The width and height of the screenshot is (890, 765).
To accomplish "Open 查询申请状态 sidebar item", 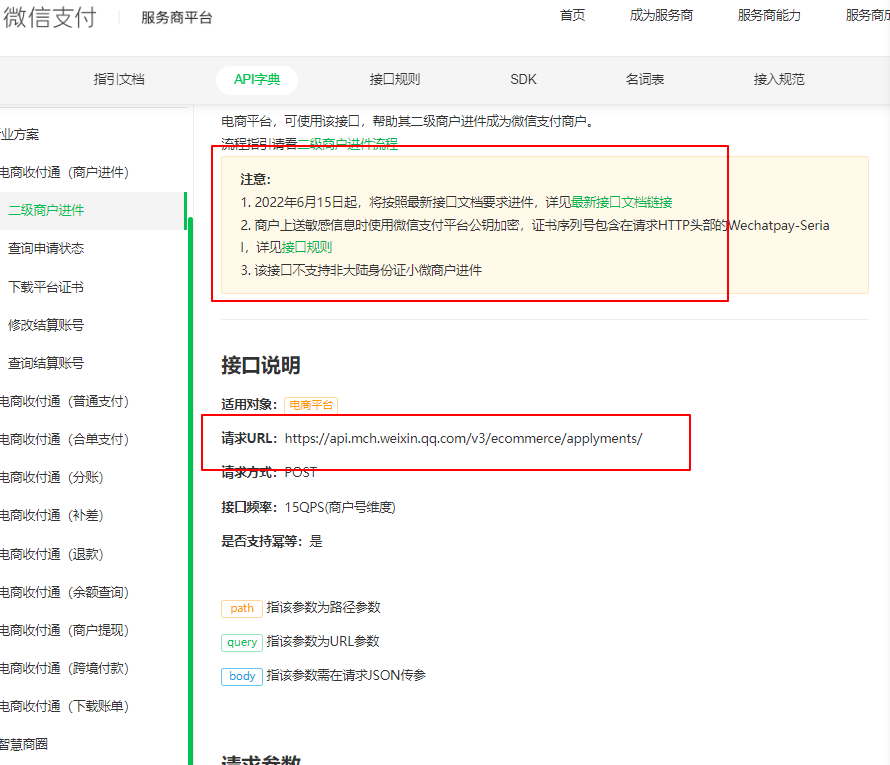I will 46,249.
